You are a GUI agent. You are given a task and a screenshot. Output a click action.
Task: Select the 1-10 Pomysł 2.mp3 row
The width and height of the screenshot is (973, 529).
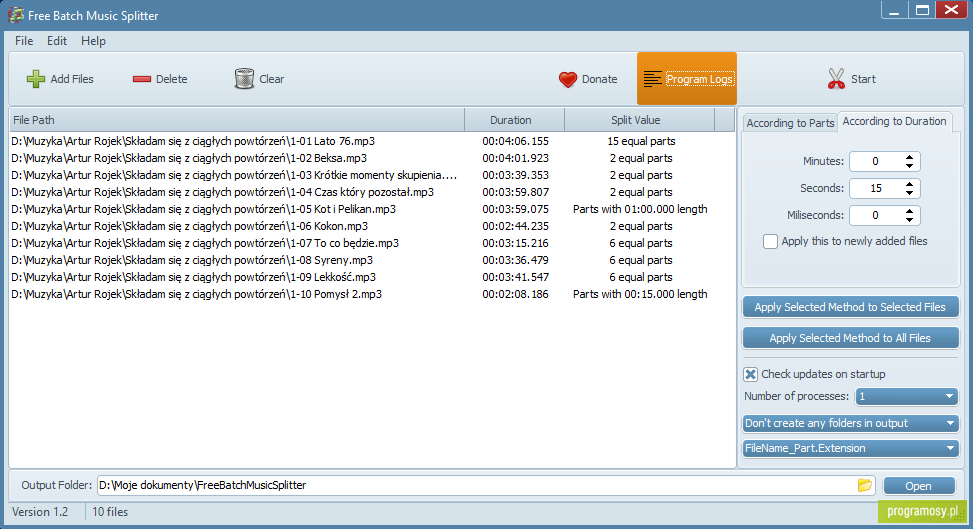[x=372, y=294]
